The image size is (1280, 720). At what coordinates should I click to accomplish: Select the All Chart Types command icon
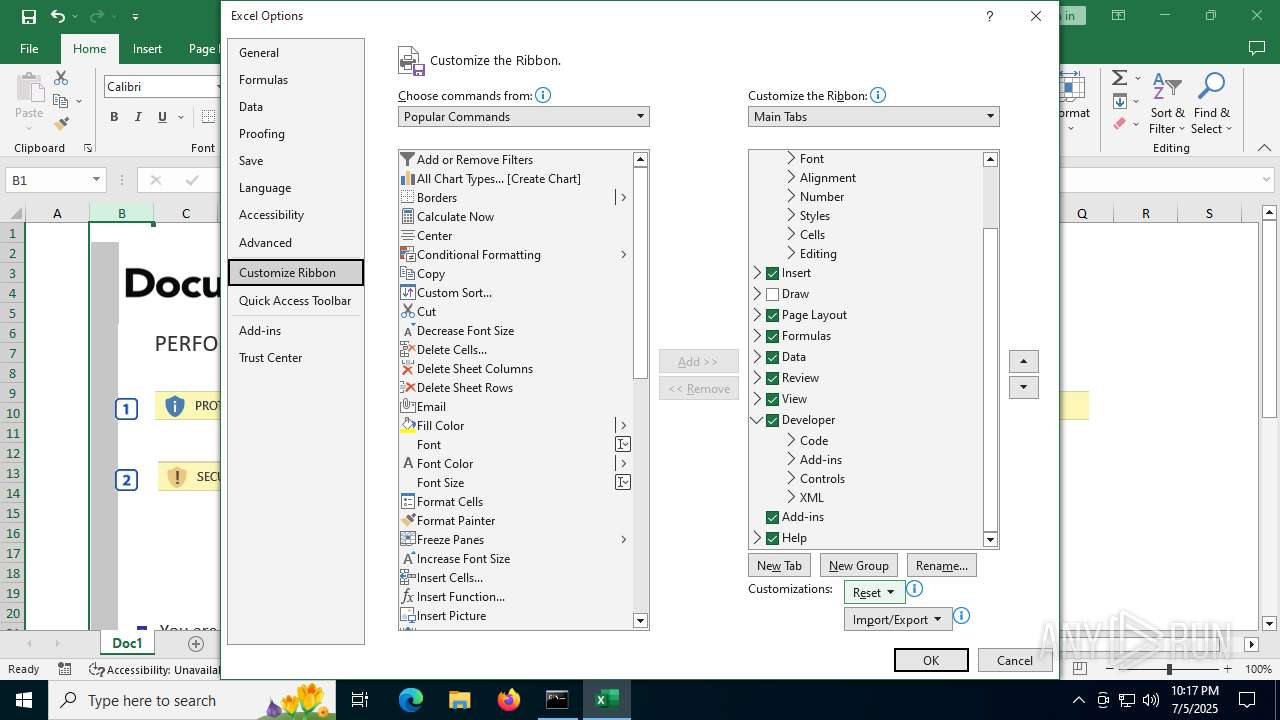pyautogui.click(x=407, y=178)
